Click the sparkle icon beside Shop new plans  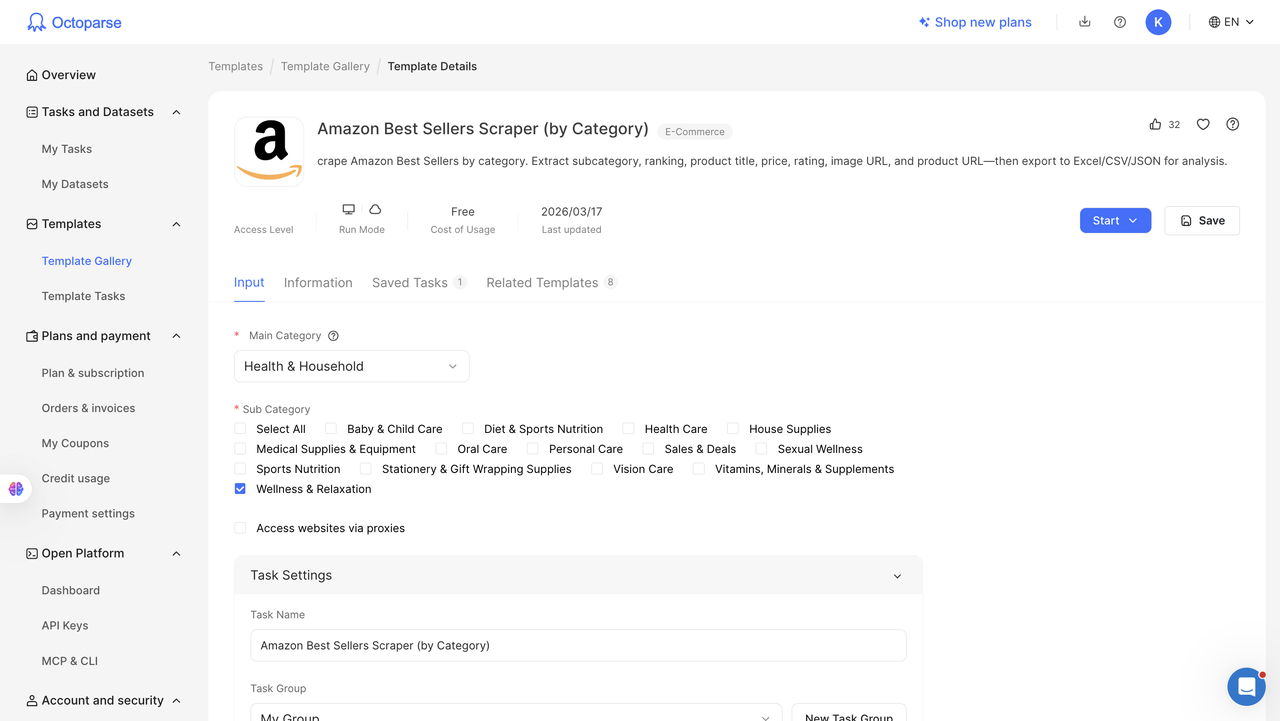pos(924,22)
